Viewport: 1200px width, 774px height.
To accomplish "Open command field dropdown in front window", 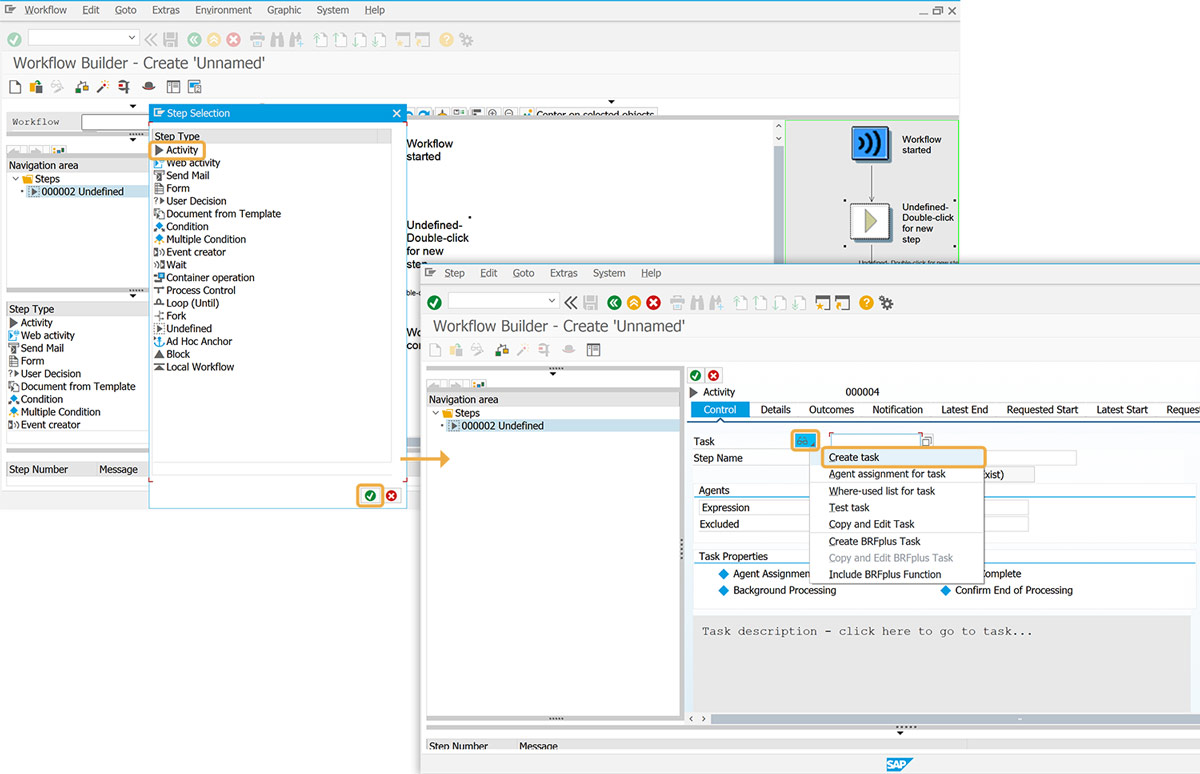I will click(x=552, y=301).
